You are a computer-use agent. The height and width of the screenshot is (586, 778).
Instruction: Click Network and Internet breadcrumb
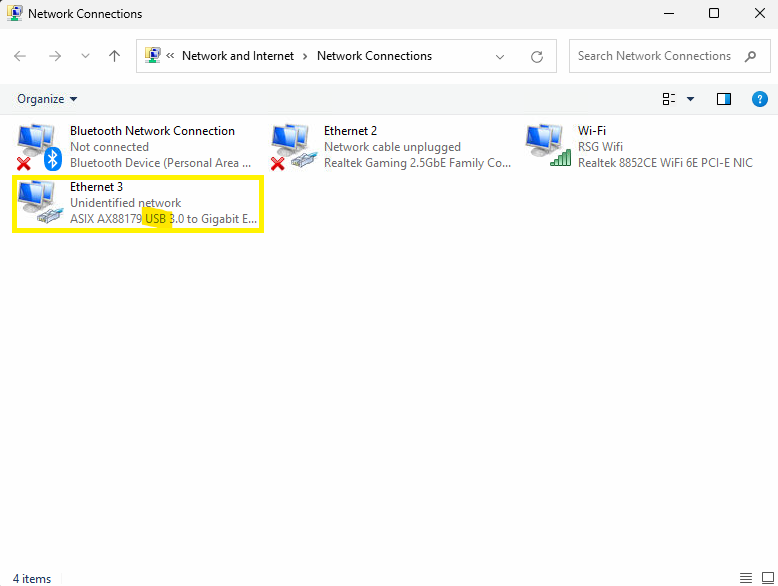click(x=238, y=56)
